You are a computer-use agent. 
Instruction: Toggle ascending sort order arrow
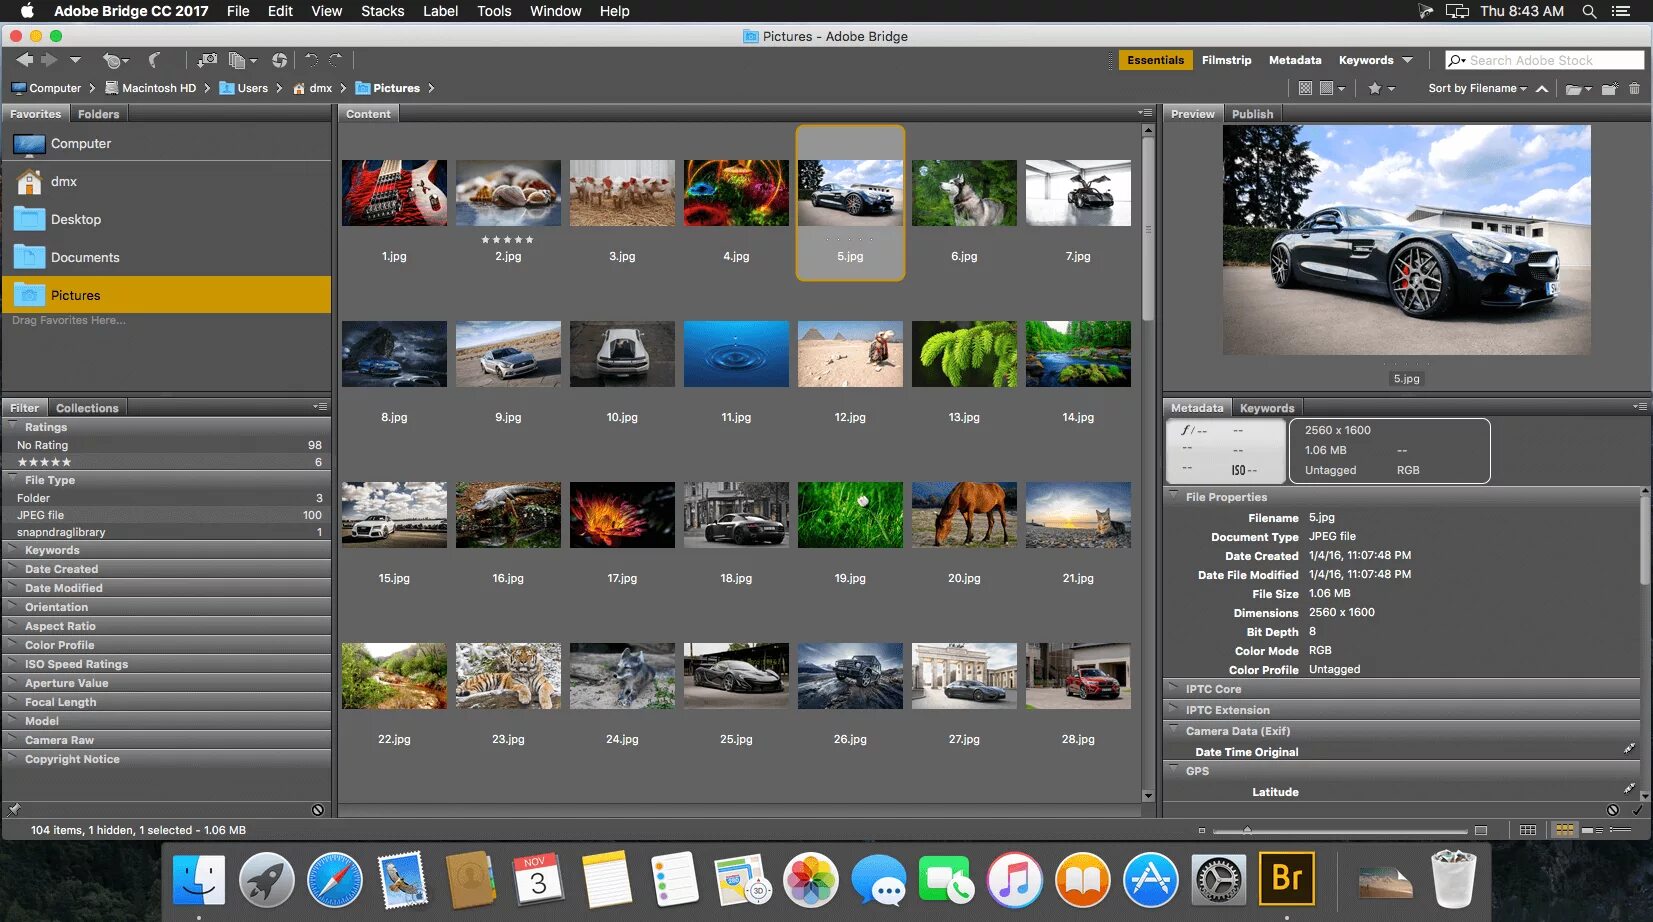(x=1542, y=88)
